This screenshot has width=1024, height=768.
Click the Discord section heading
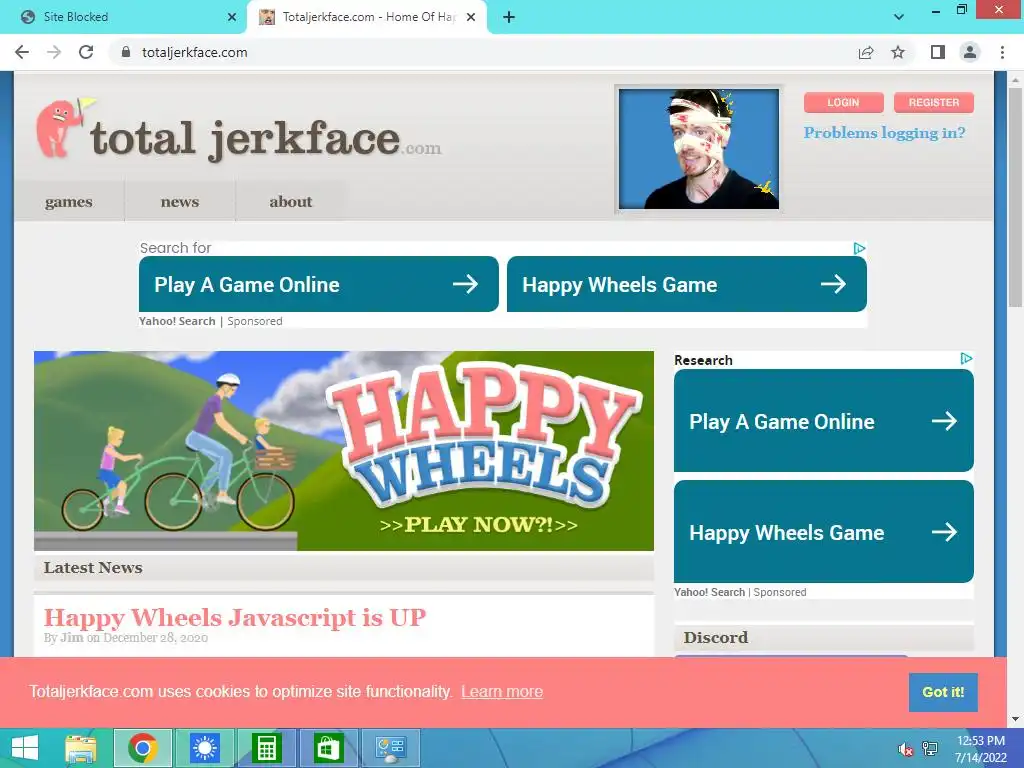click(x=716, y=637)
